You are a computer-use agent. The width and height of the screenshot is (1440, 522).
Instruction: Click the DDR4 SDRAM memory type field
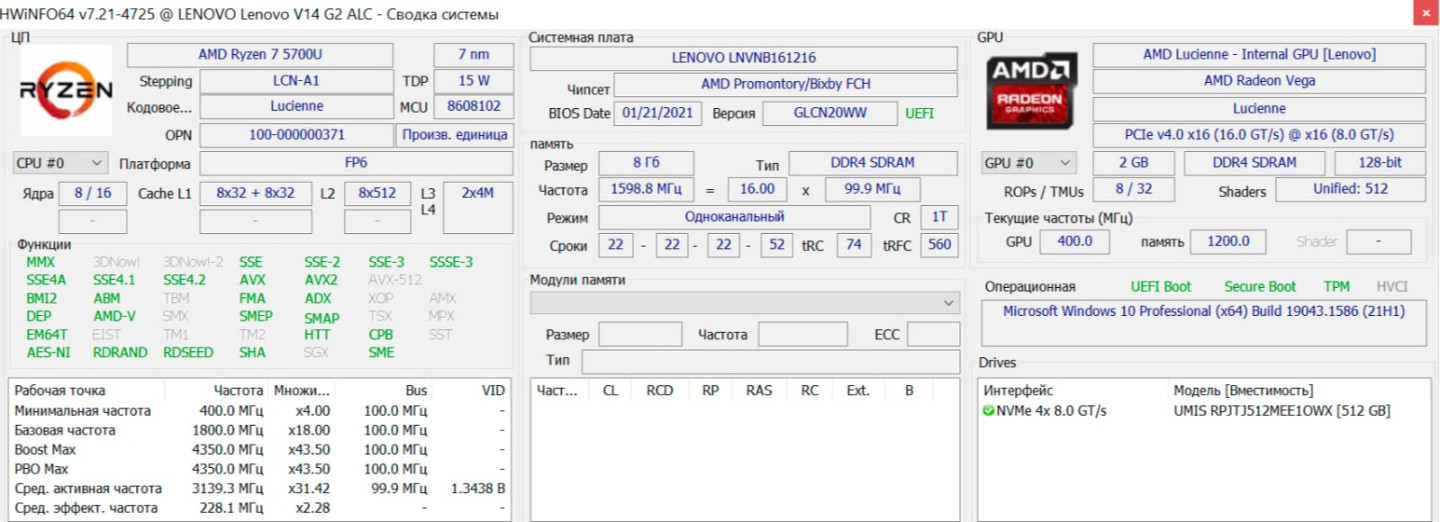pos(872,163)
